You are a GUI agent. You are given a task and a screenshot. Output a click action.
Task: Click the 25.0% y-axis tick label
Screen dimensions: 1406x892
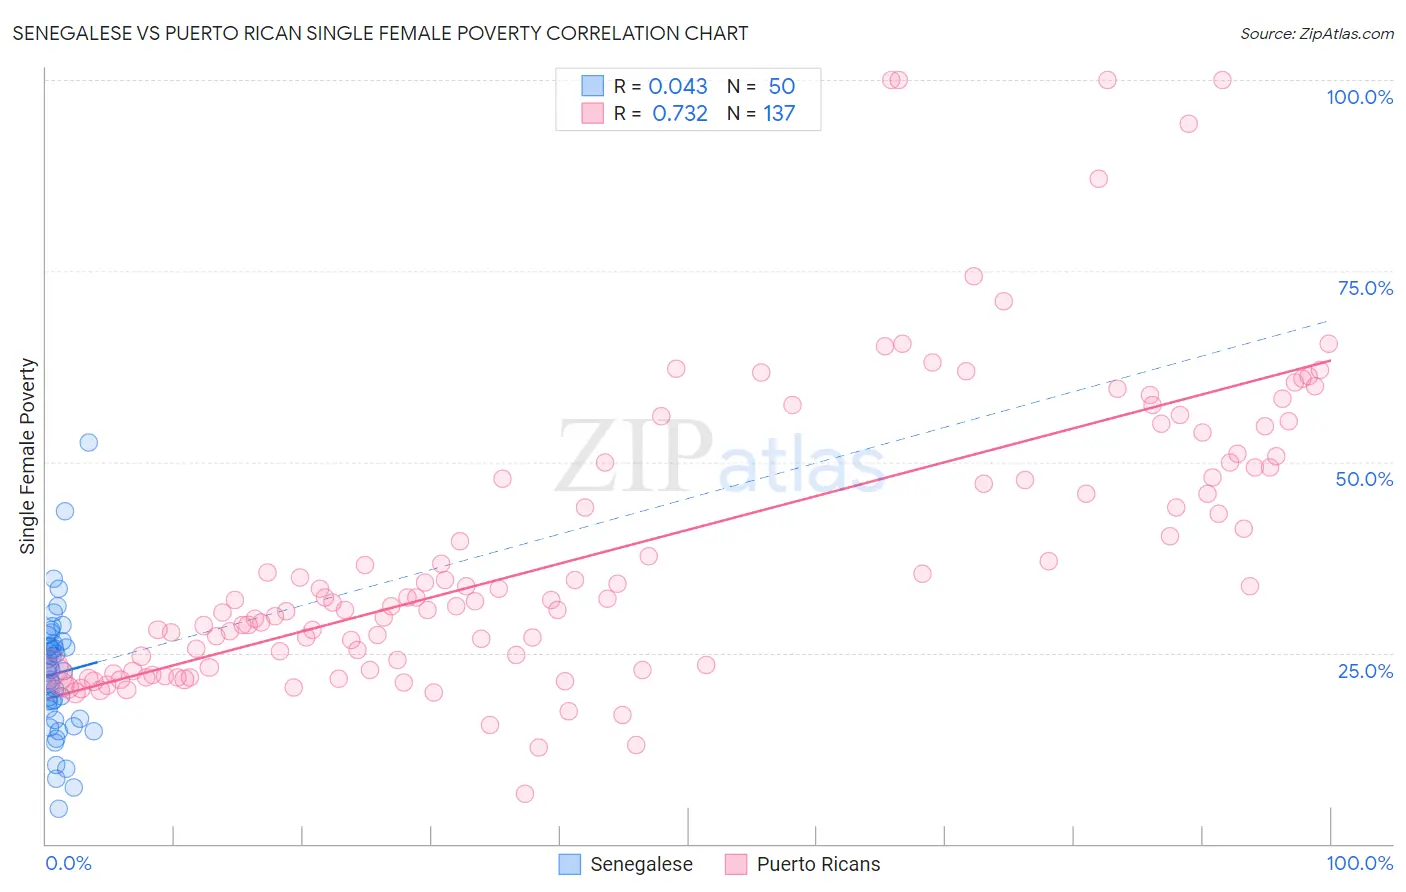(x=1365, y=670)
